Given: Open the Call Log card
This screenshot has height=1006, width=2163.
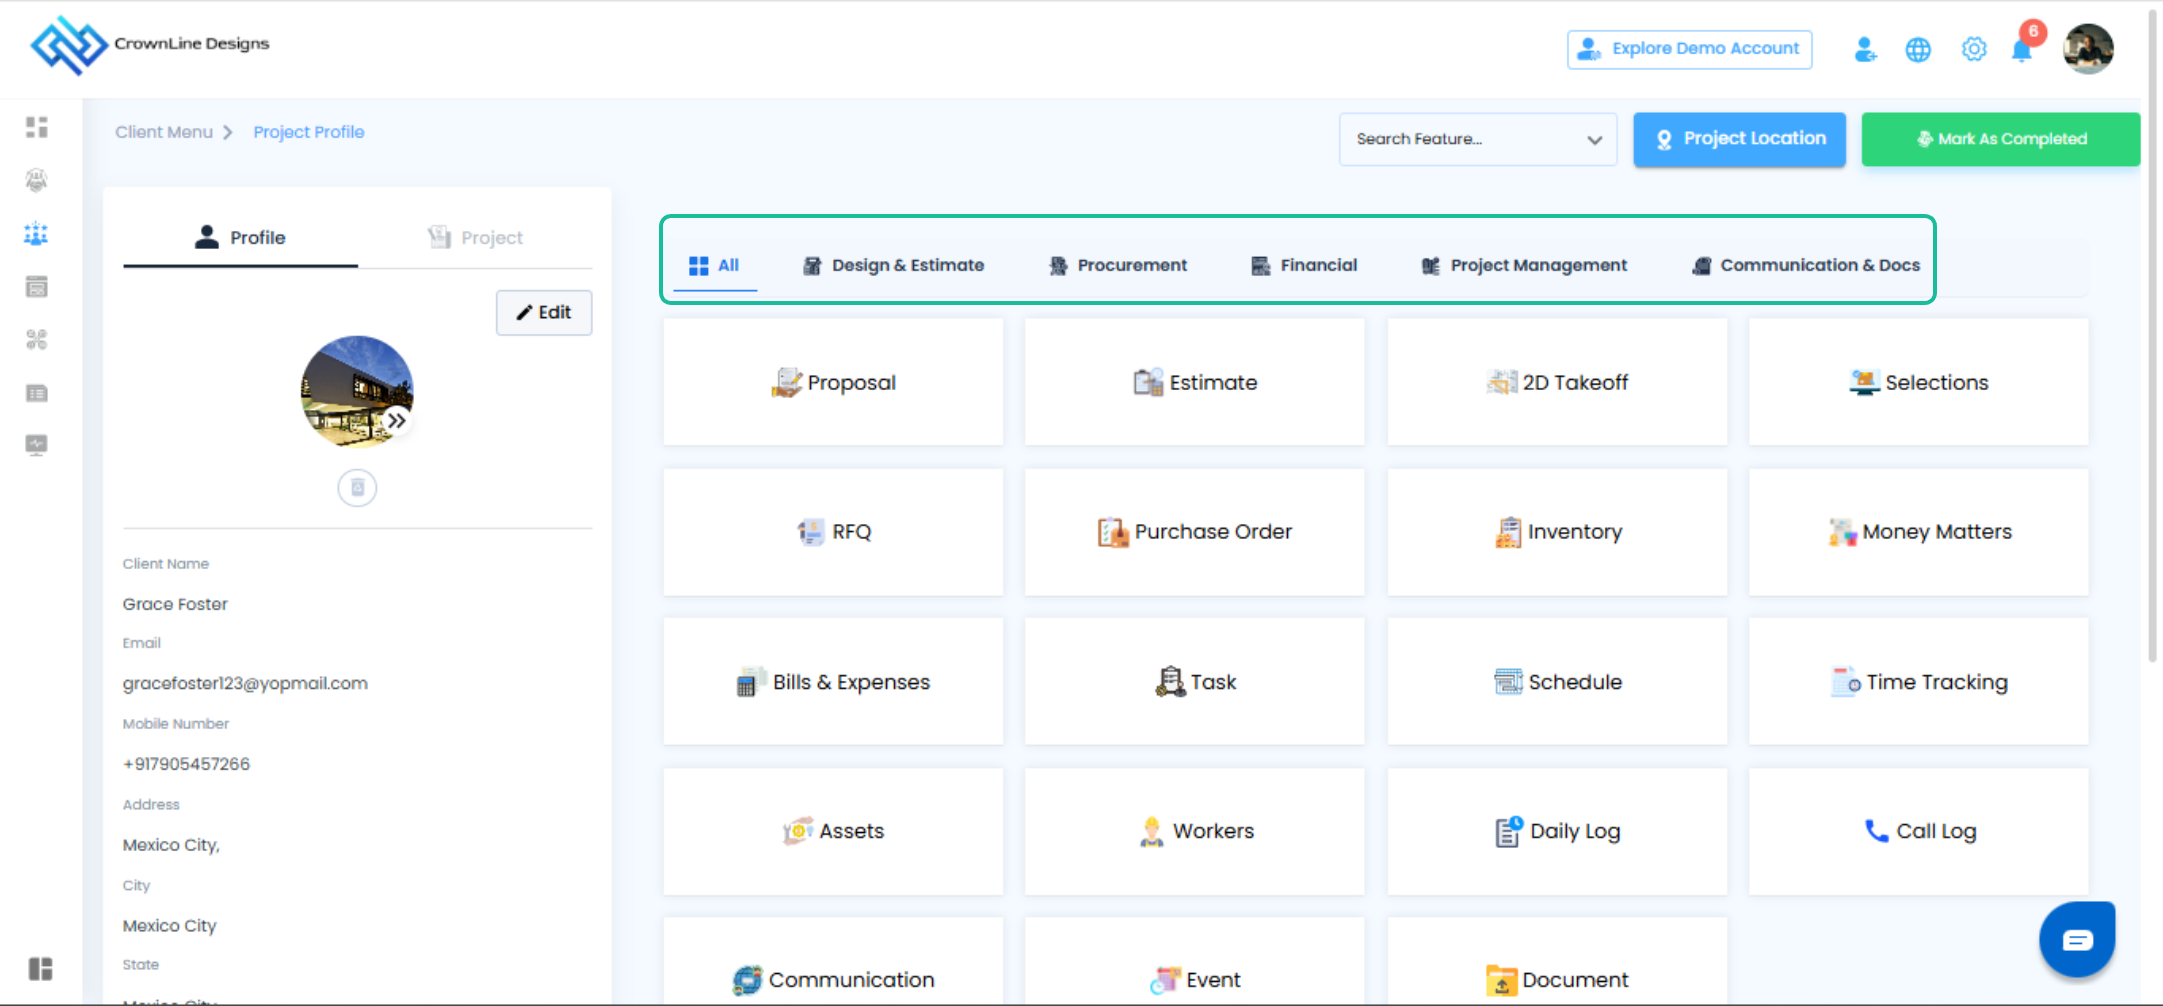Looking at the screenshot, I should click(1919, 831).
